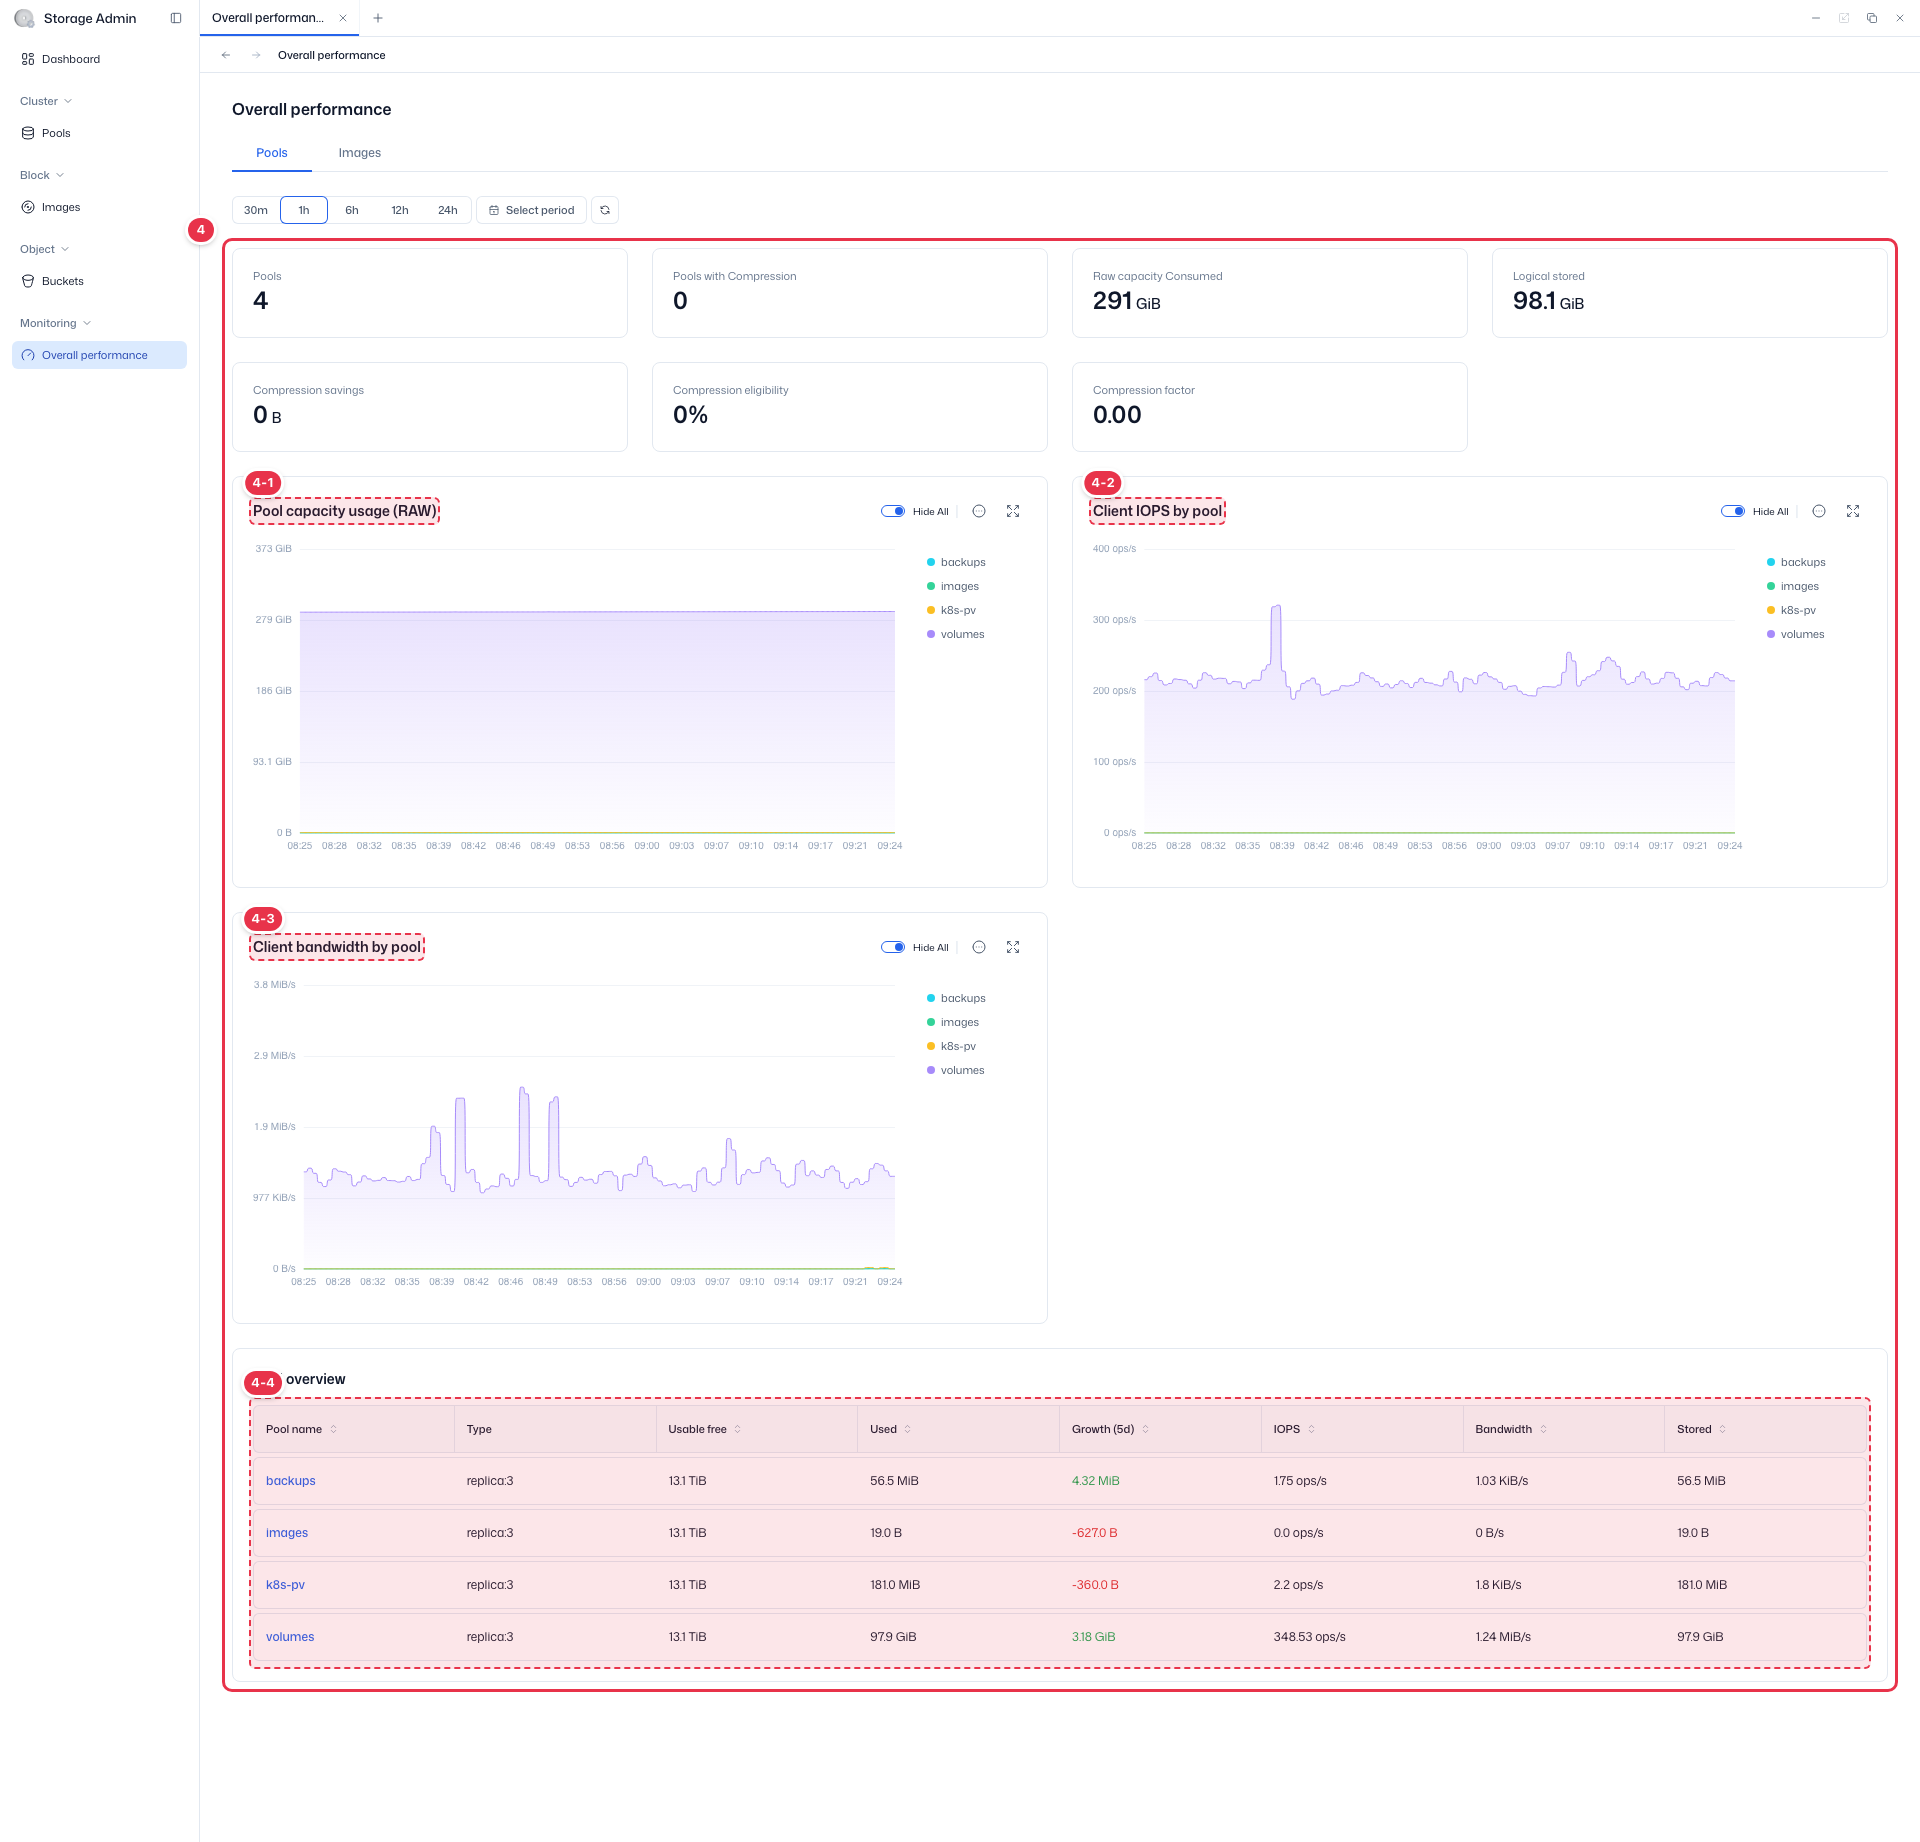Close the Overall performance tab
Viewport: 1920px width, 1842px height.
[x=343, y=18]
